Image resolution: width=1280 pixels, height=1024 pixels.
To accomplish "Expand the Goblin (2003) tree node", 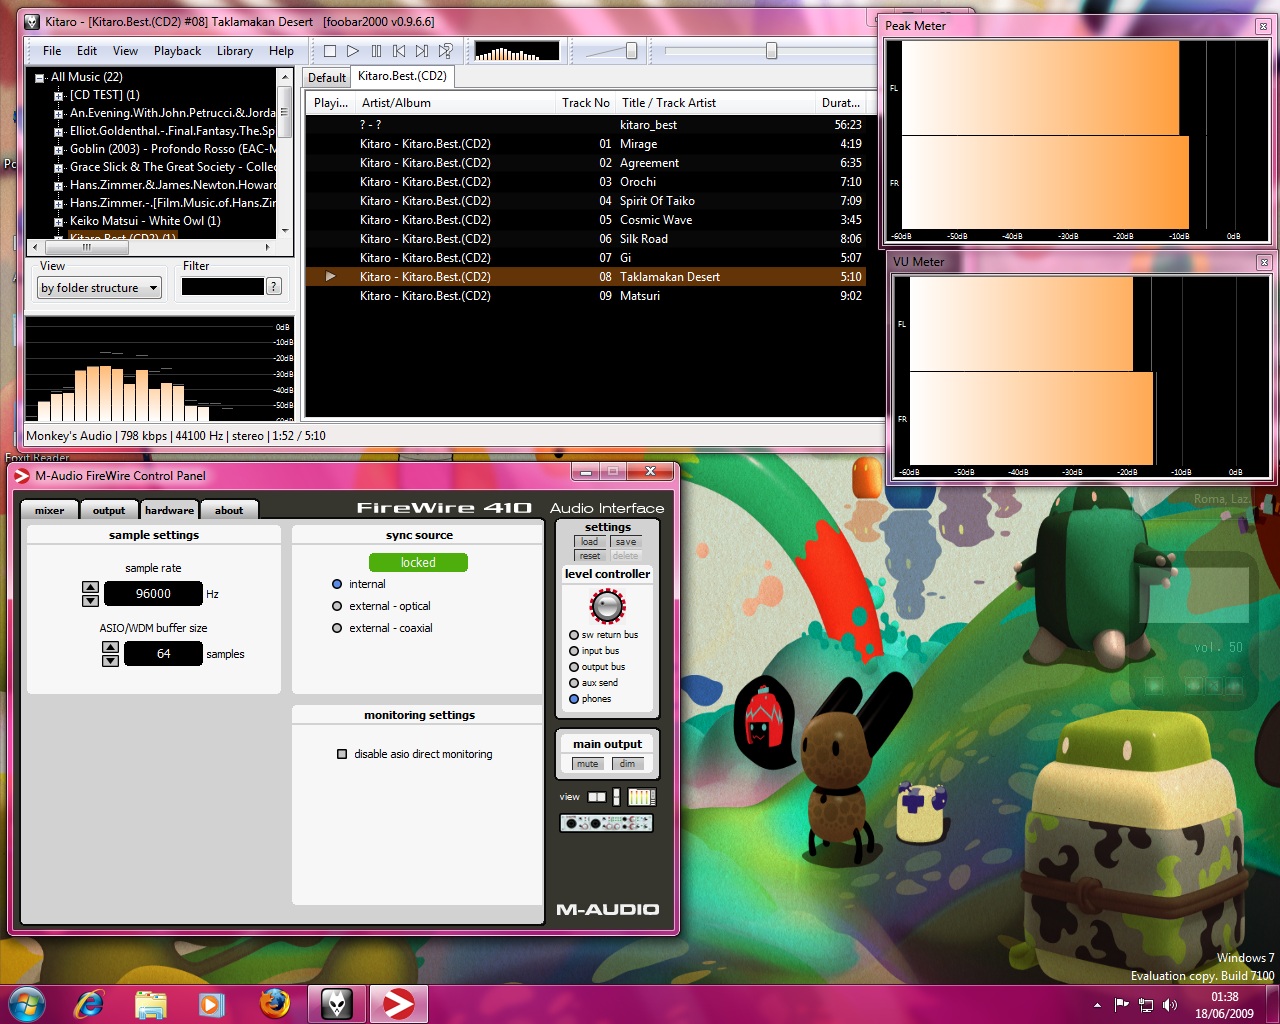I will pyautogui.click(x=59, y=150).
